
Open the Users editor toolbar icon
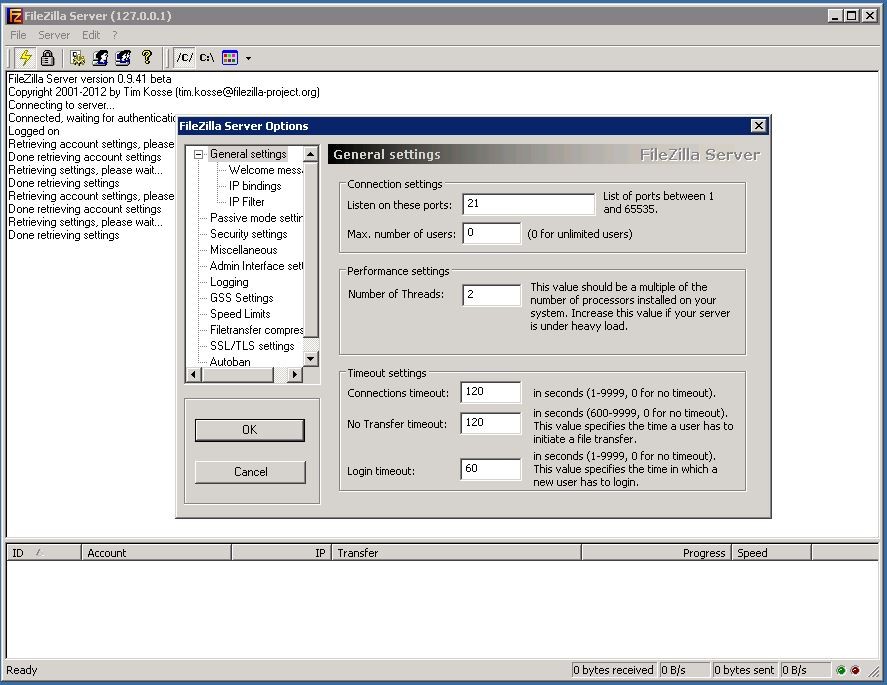coord(100,58)
